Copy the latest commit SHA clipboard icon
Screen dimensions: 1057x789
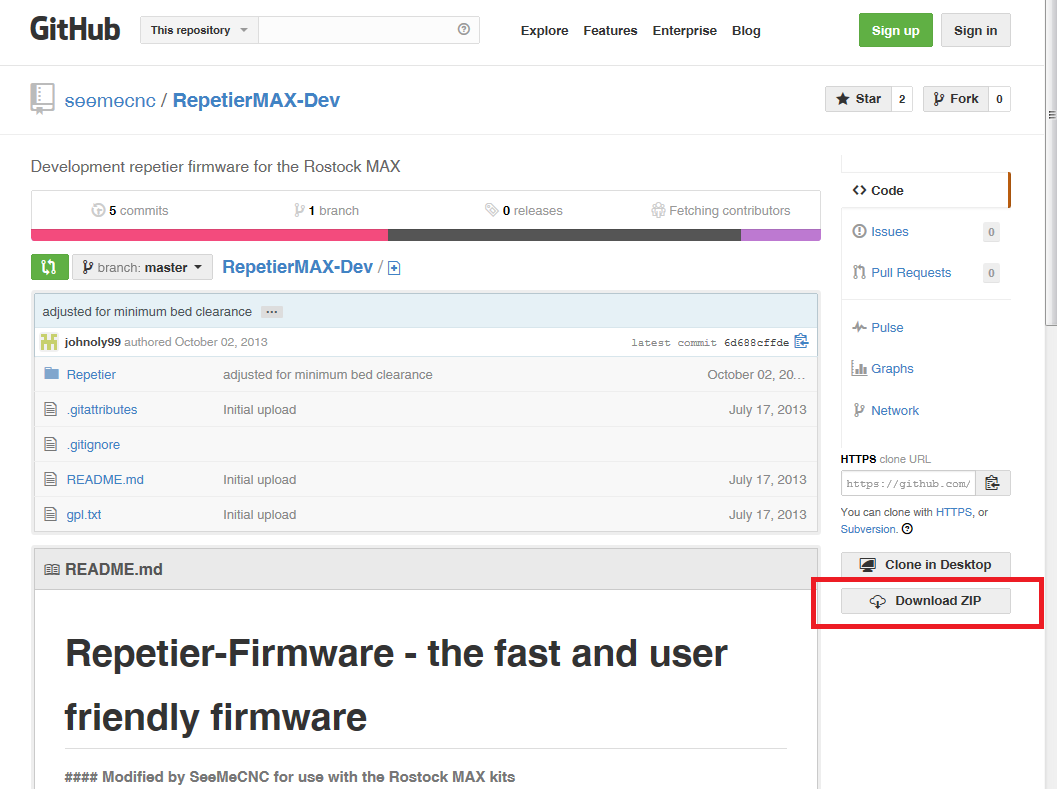pyautogui.click(x=801, y=342)
